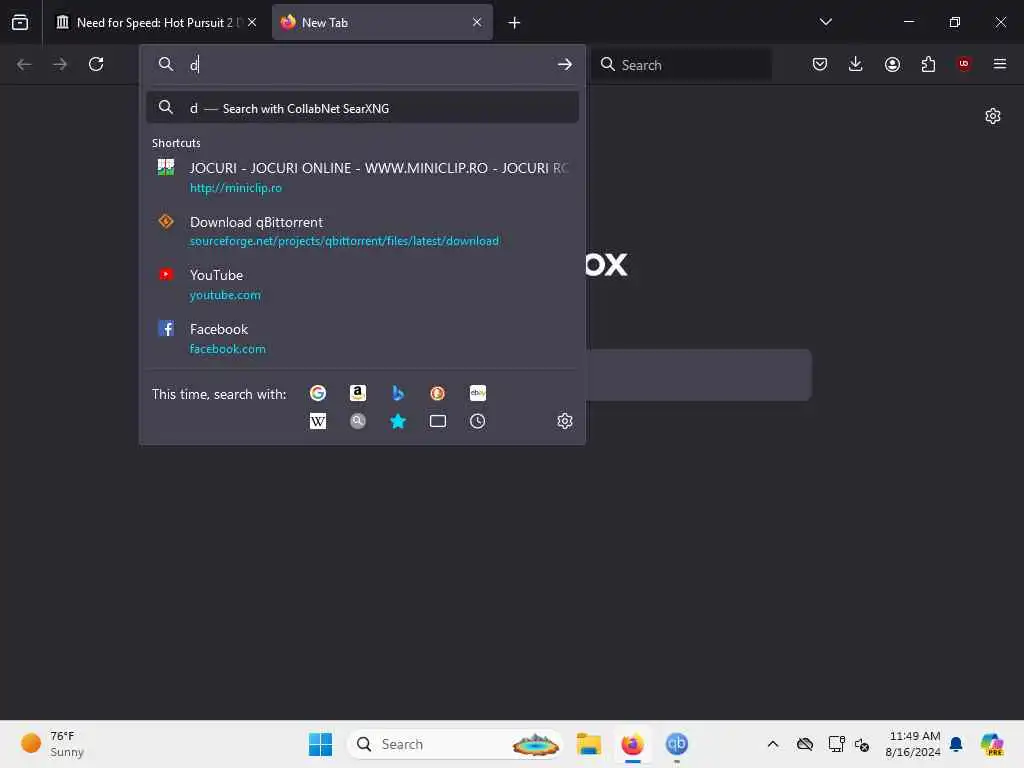1024x768 pixels.
Task: Search this time with Bing
Action: click(398, 393)
